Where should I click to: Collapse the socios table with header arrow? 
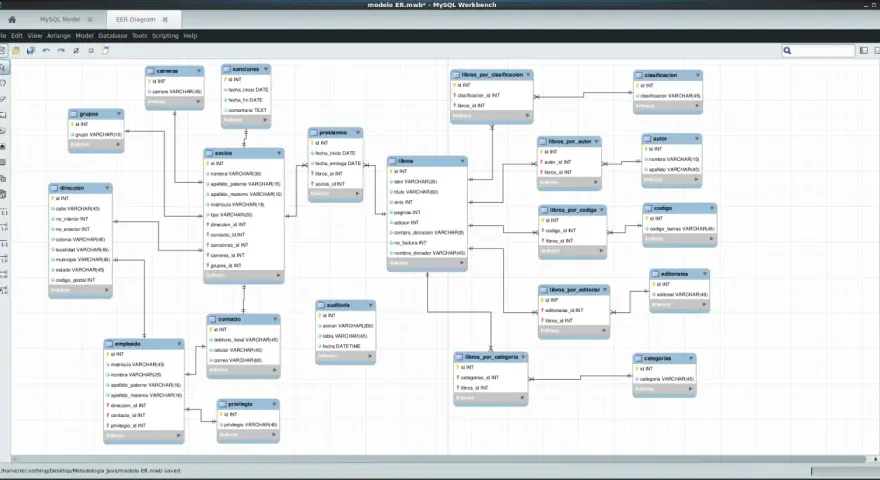279,153
